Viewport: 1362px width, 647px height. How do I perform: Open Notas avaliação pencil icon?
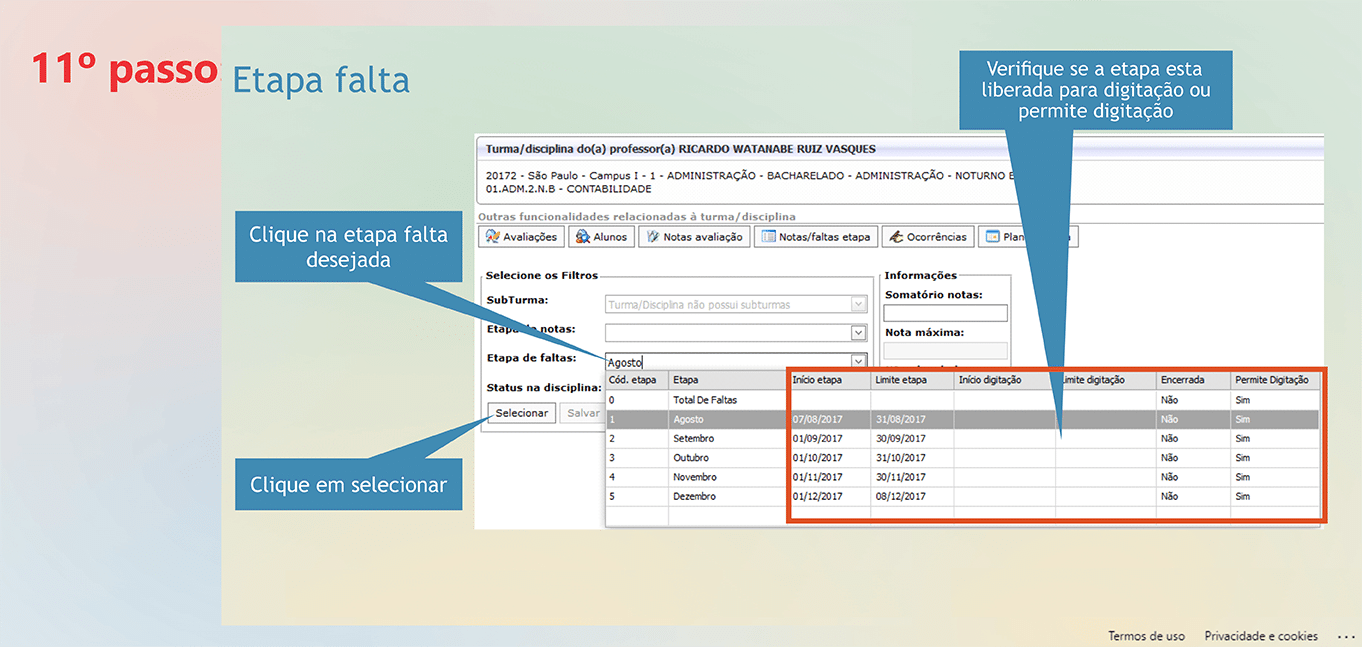651,237
